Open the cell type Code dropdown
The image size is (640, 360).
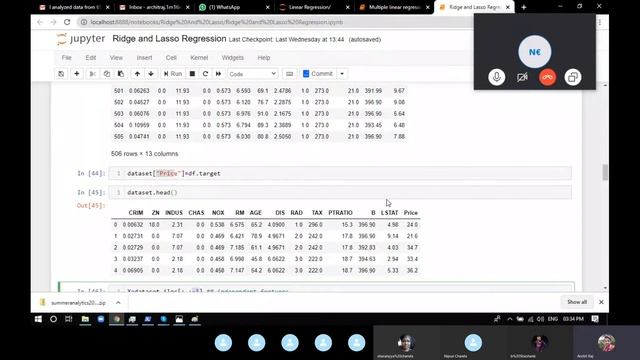click(253, 74)
